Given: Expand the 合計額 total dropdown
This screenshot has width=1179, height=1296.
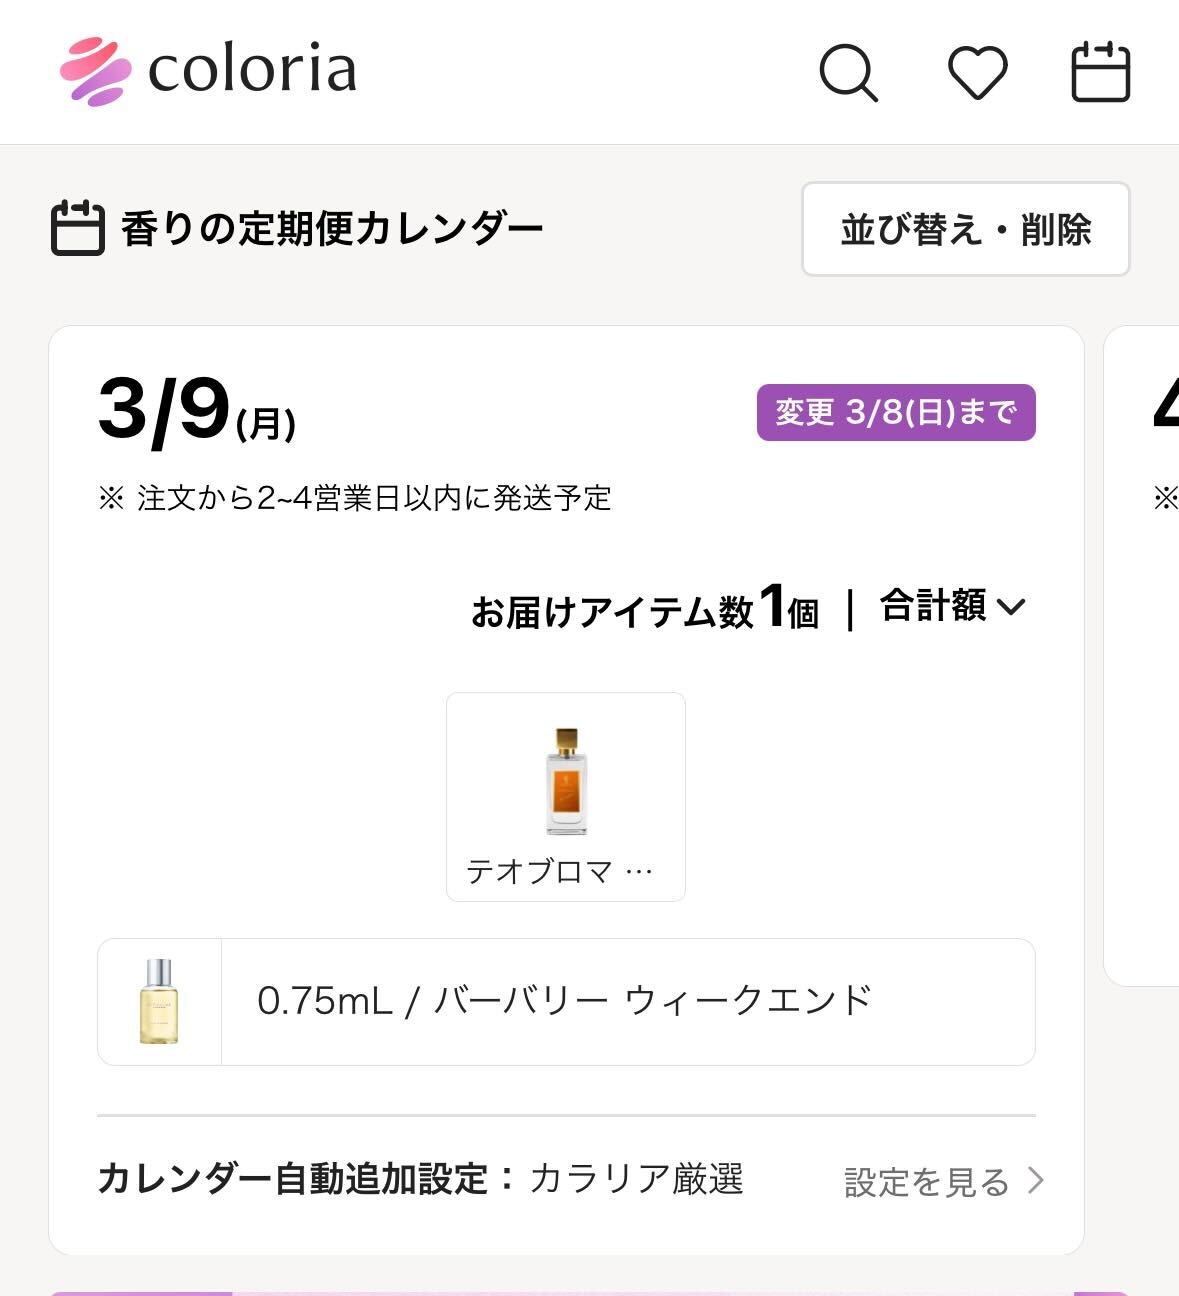Looking at the screenshot, I should point(952,606).
